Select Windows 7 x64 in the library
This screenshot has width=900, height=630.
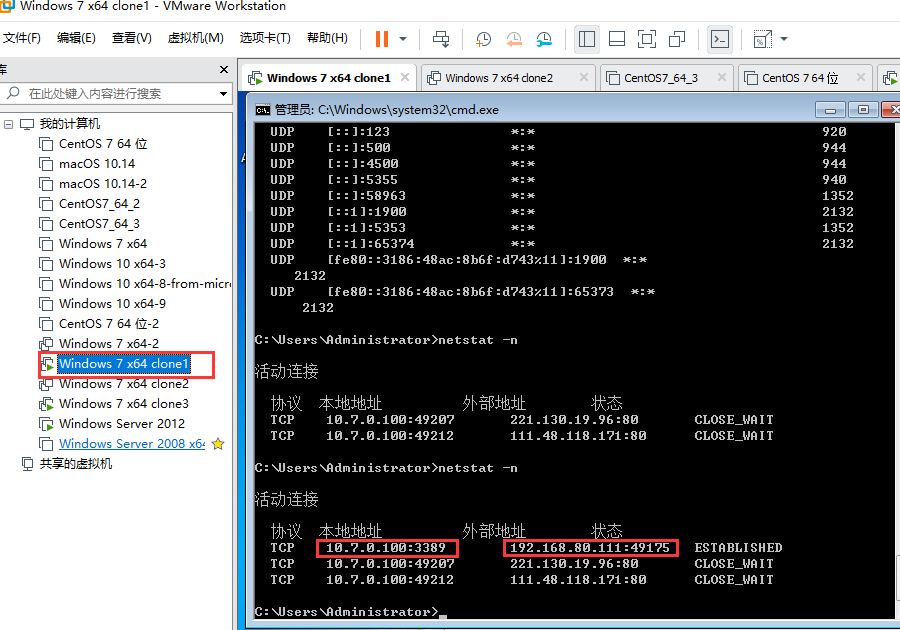pos(103,244)
